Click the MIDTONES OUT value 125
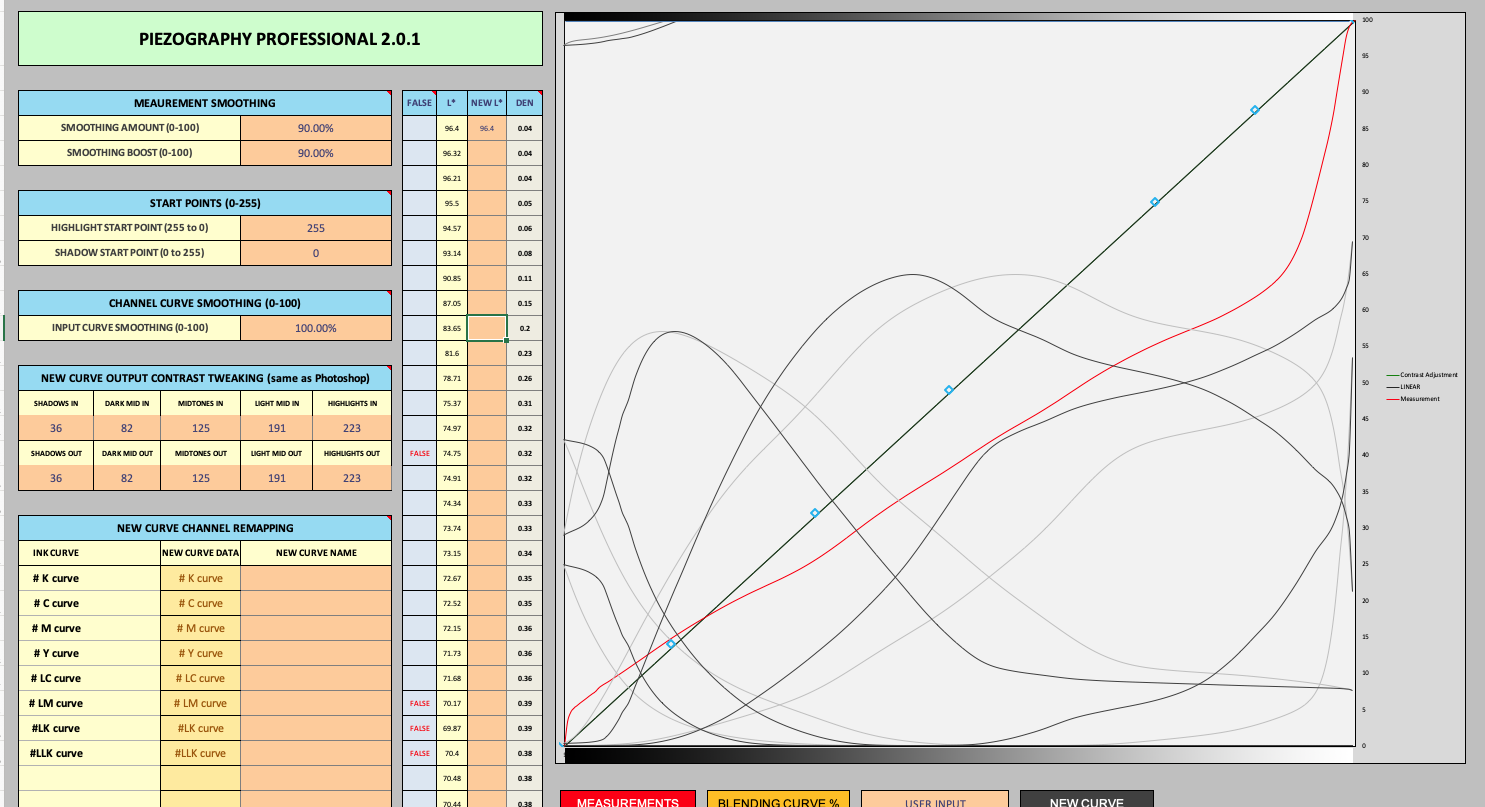 (199, 478)
